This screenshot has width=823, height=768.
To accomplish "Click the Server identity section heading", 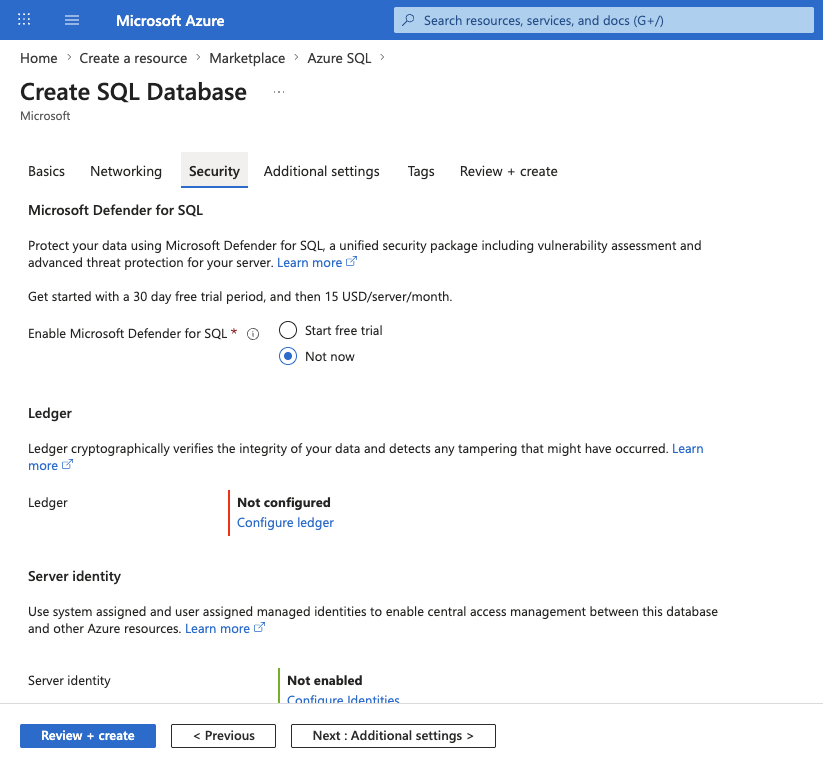I will (x=75, y=576).
